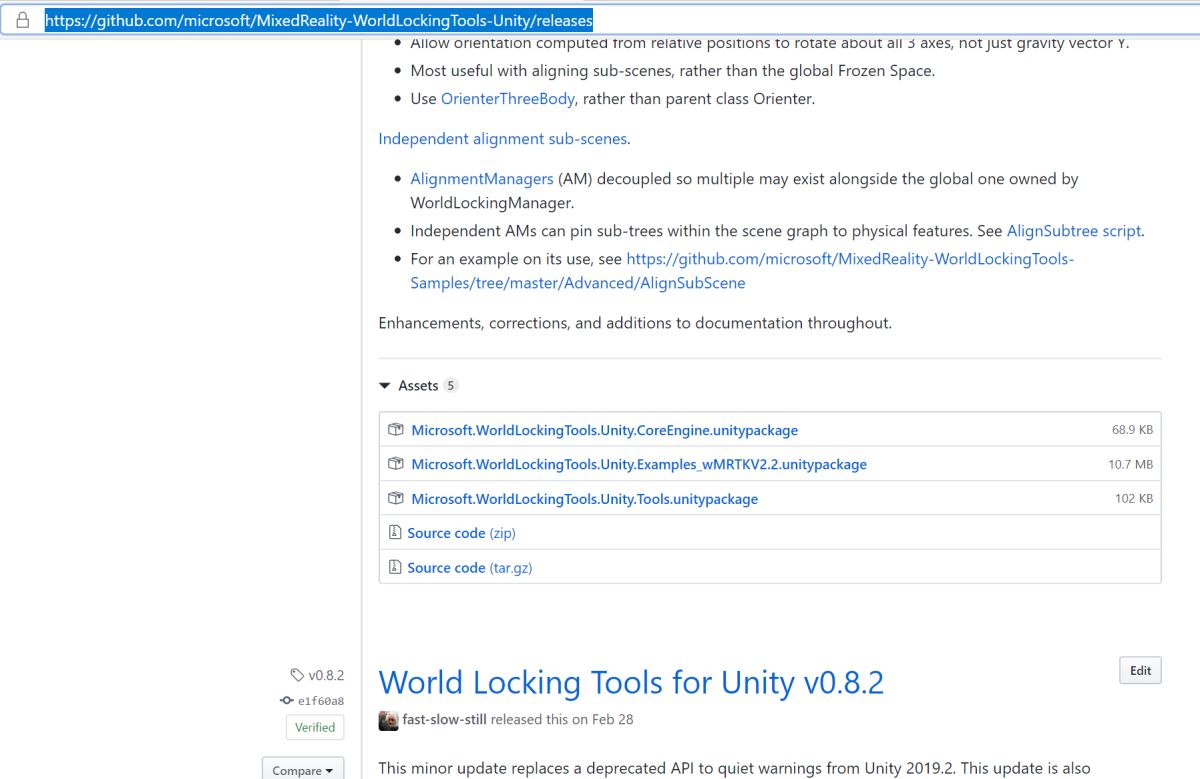This screenshot has width=1200, height=779.
Task: Open AlignmentManagers link
Action: [x=482, y=179]
